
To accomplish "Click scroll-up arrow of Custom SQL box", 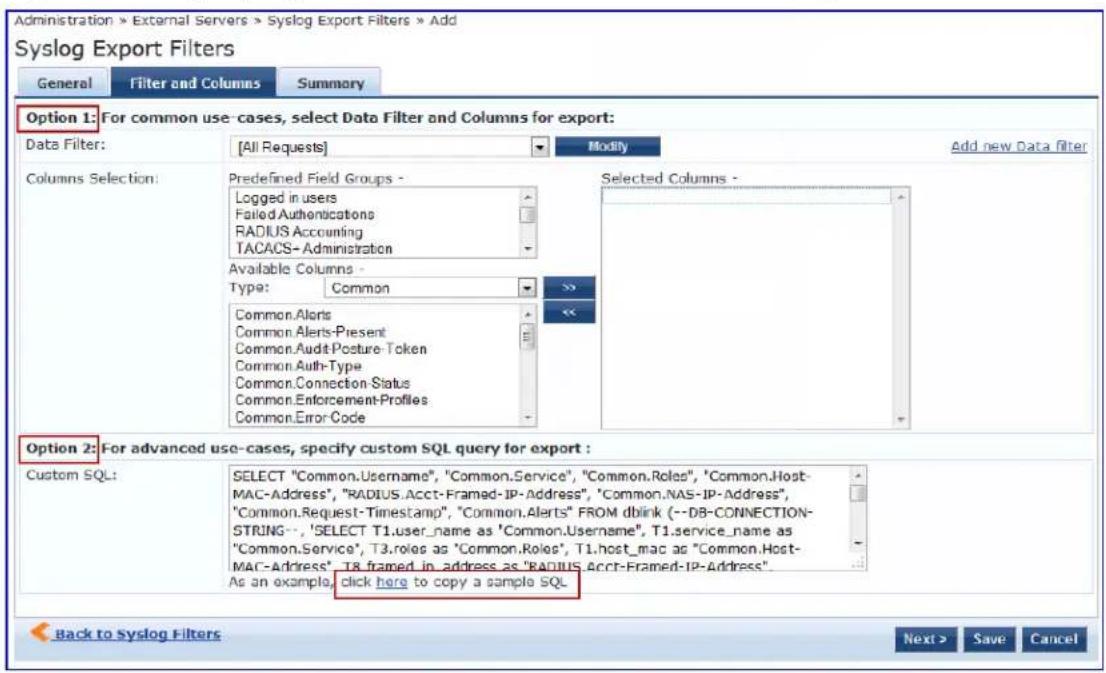I will coord(858,475).
